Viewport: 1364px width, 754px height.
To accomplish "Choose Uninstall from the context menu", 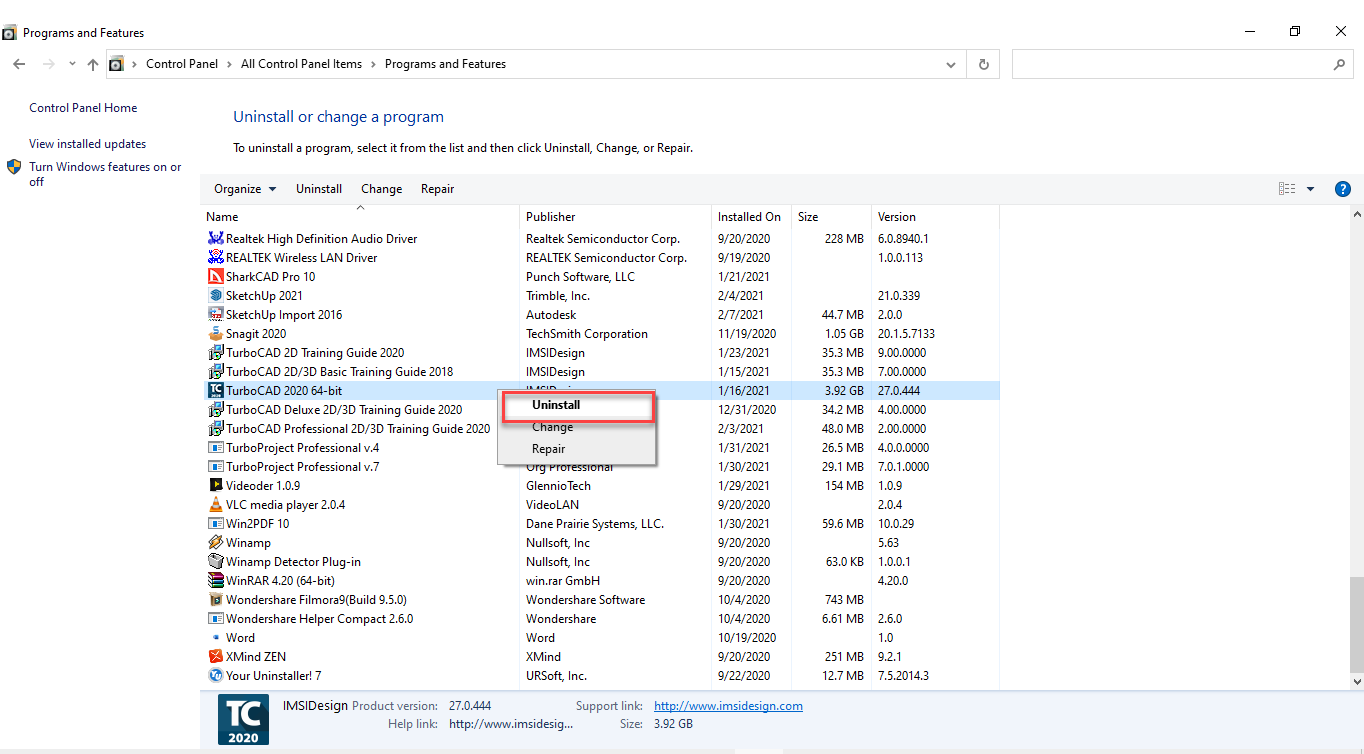I will click(x=577, y=406).
